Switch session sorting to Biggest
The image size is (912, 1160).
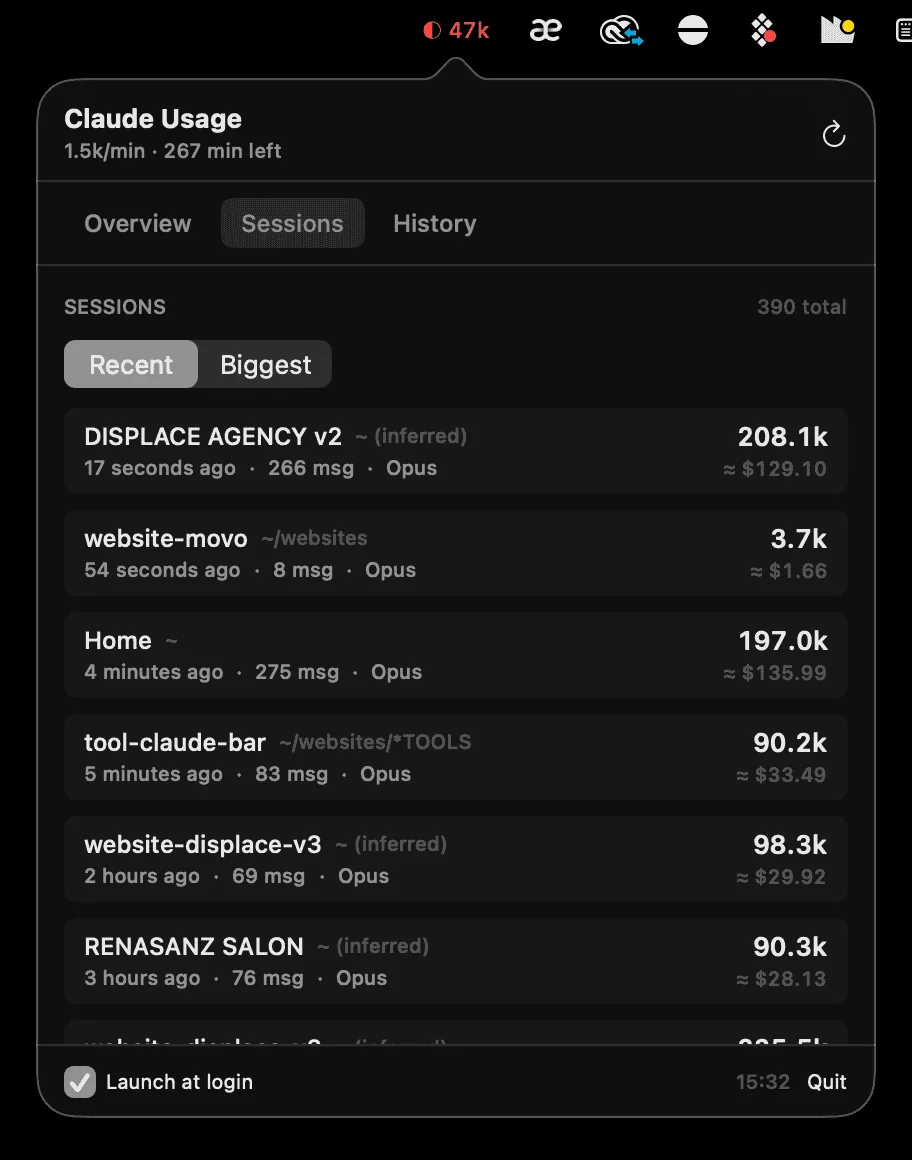coord(264,364)
